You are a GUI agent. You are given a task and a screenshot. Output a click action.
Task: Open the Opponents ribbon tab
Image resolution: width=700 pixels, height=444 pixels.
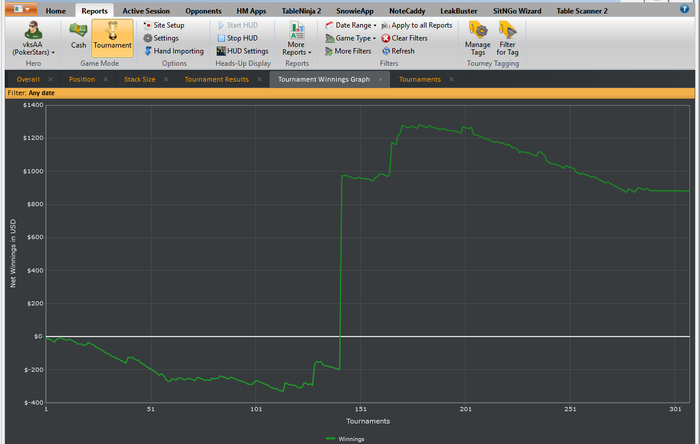pyautogui.click(x=203, y=11)
